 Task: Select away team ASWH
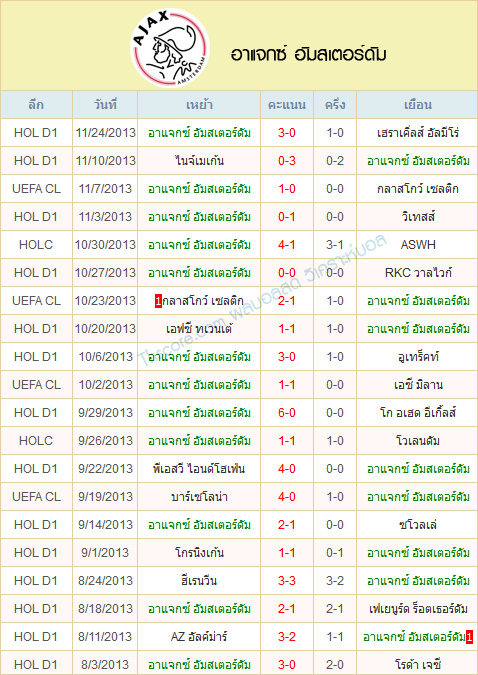[x=418, y=245]
